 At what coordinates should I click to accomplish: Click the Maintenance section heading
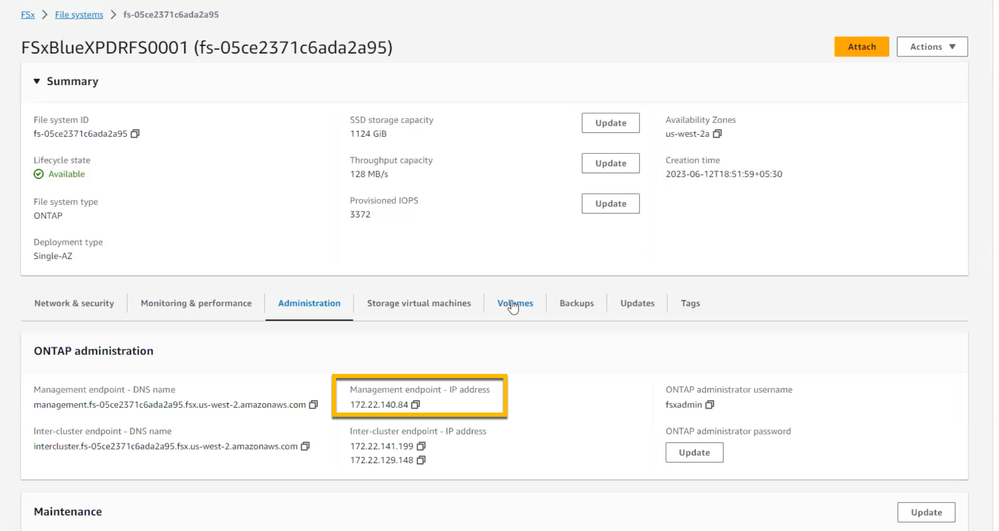[68, 512]
